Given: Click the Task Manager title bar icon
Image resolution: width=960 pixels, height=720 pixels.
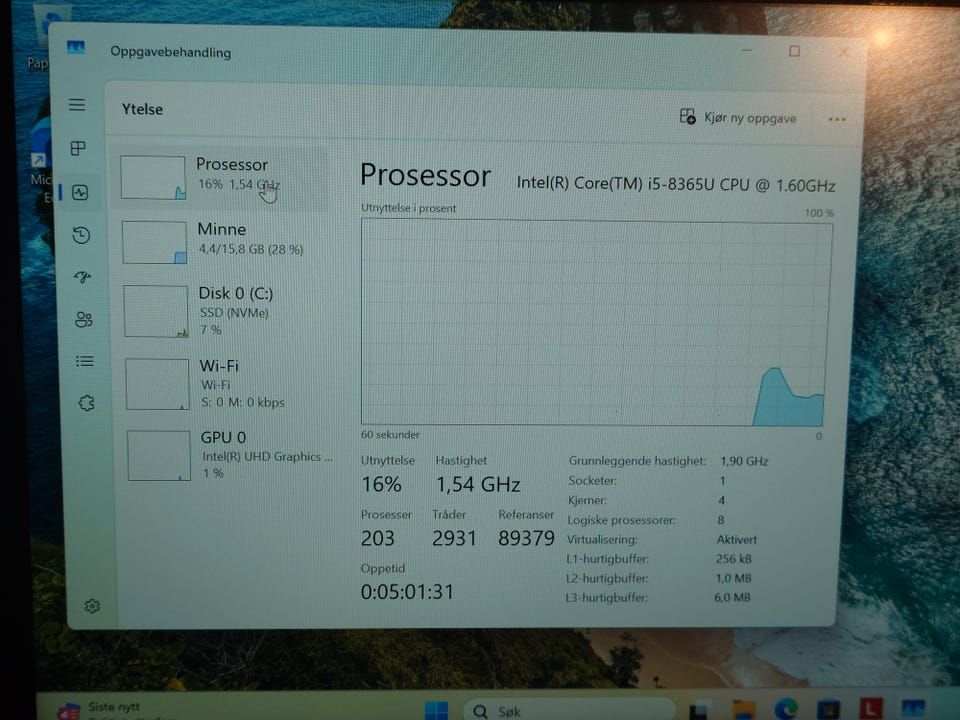Looking at the screenshot, I should (76, 47).
